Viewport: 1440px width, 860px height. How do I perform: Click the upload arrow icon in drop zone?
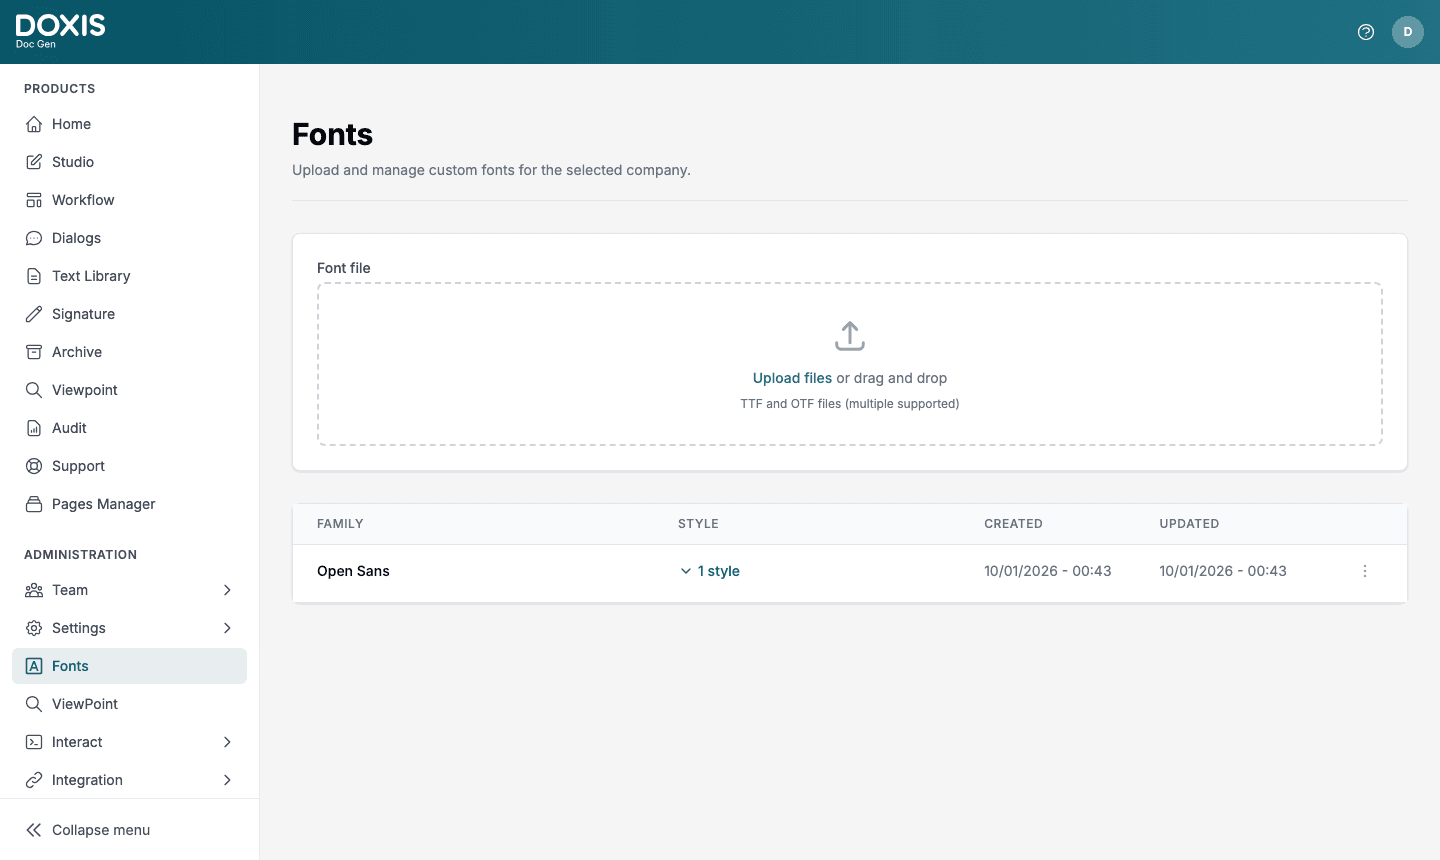pos(850,336)
